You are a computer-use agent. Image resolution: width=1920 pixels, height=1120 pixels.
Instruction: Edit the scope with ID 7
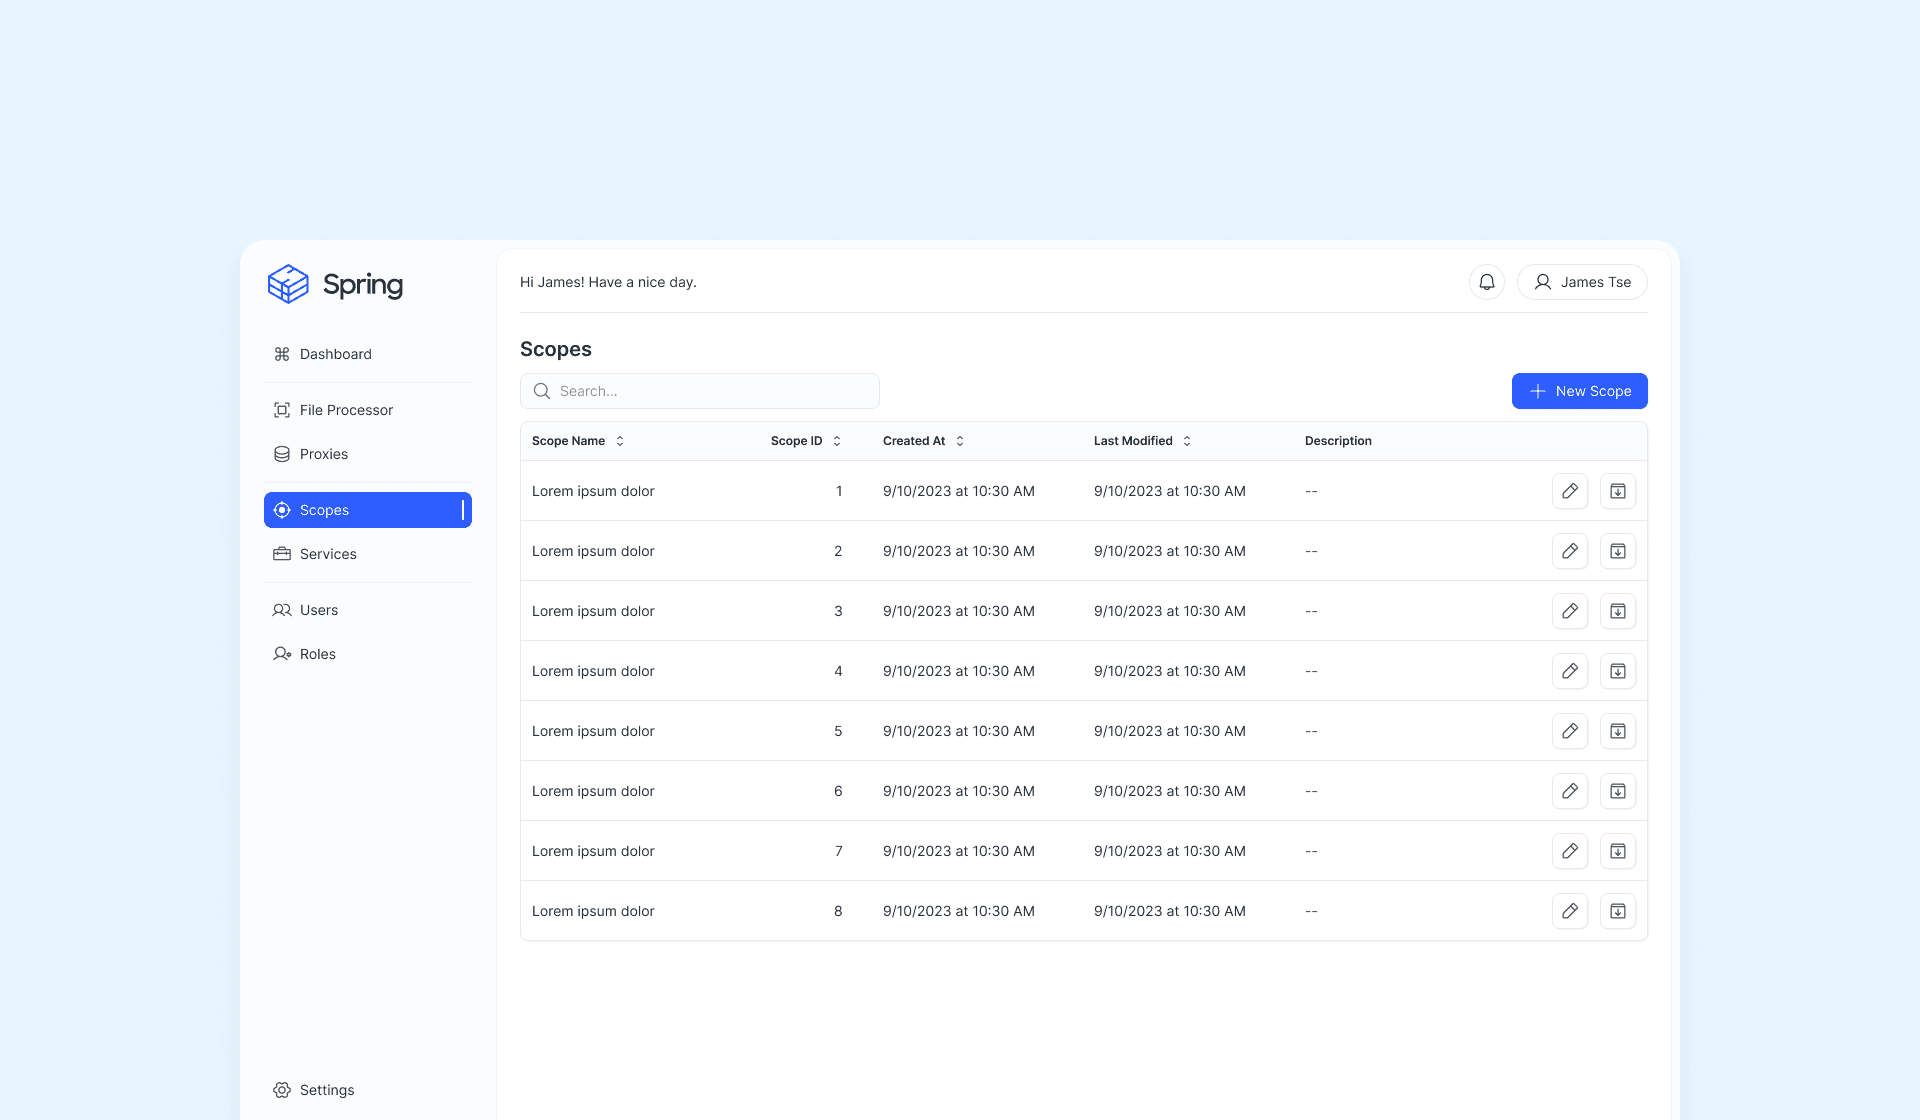[1569, 851]
